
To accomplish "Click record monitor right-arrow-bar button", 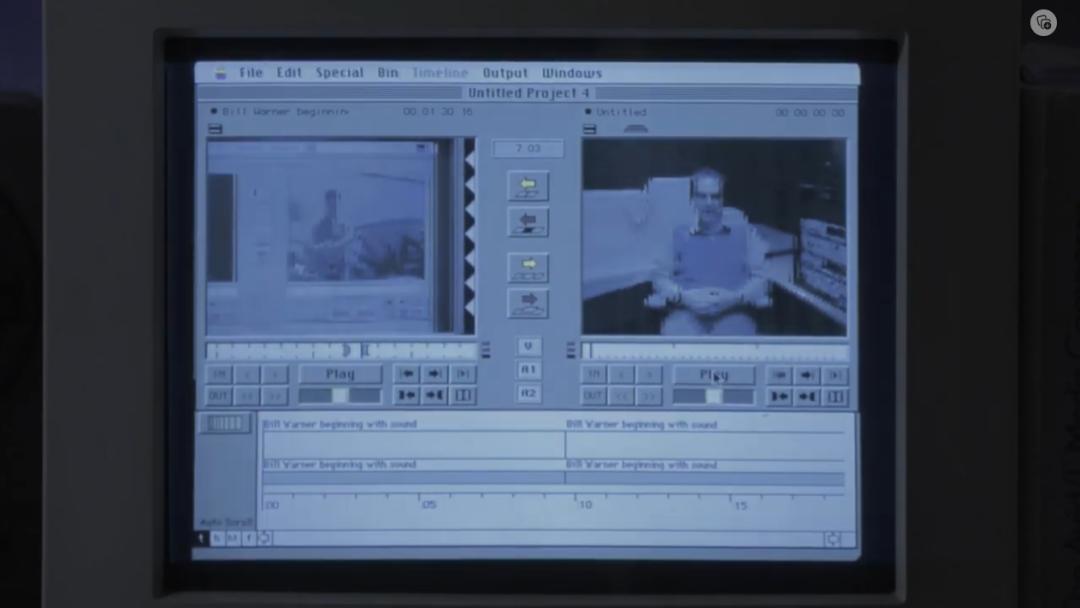I will [x=807, y=397].
